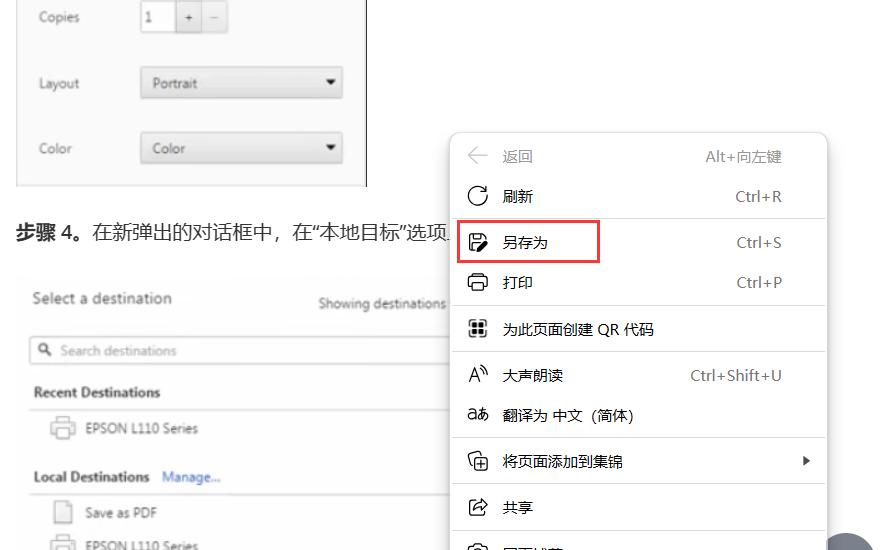Select 大声朗读 menu entry
Viewport: 886px width, 550px height.
639,375
